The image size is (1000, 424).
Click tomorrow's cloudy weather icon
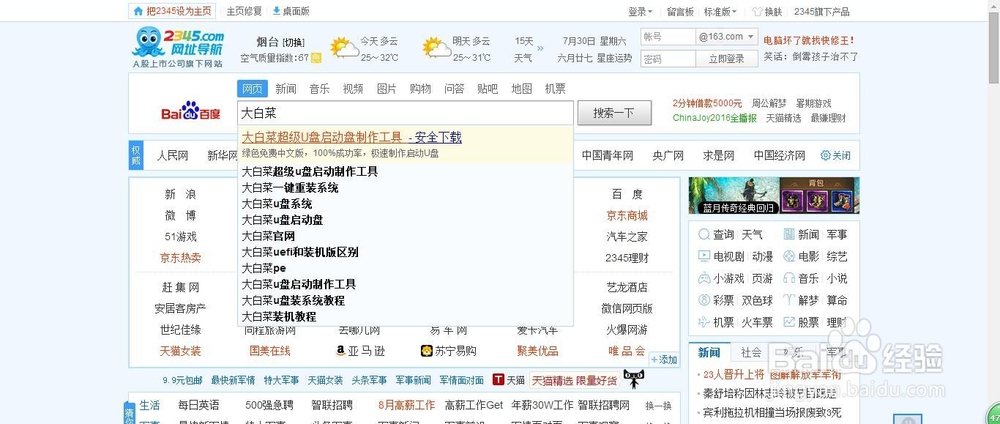pos(437,48)
